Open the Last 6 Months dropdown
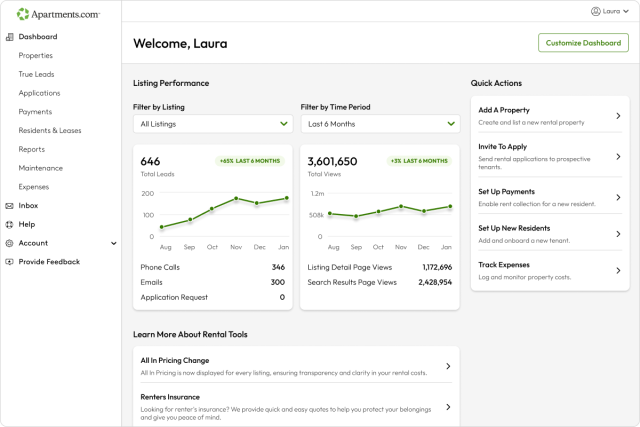Screen dimensions: 640x427 (380, 124)
